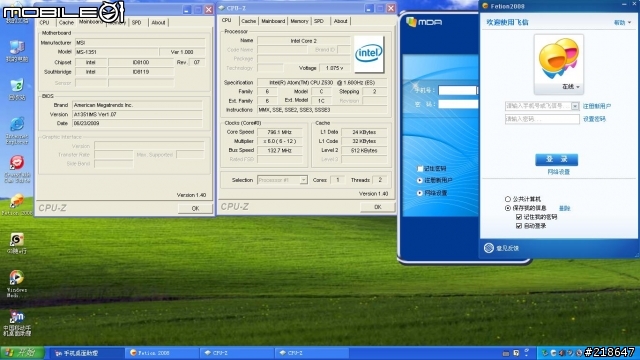Click the BIOS date 06/23/2009

tap(137, 123)
